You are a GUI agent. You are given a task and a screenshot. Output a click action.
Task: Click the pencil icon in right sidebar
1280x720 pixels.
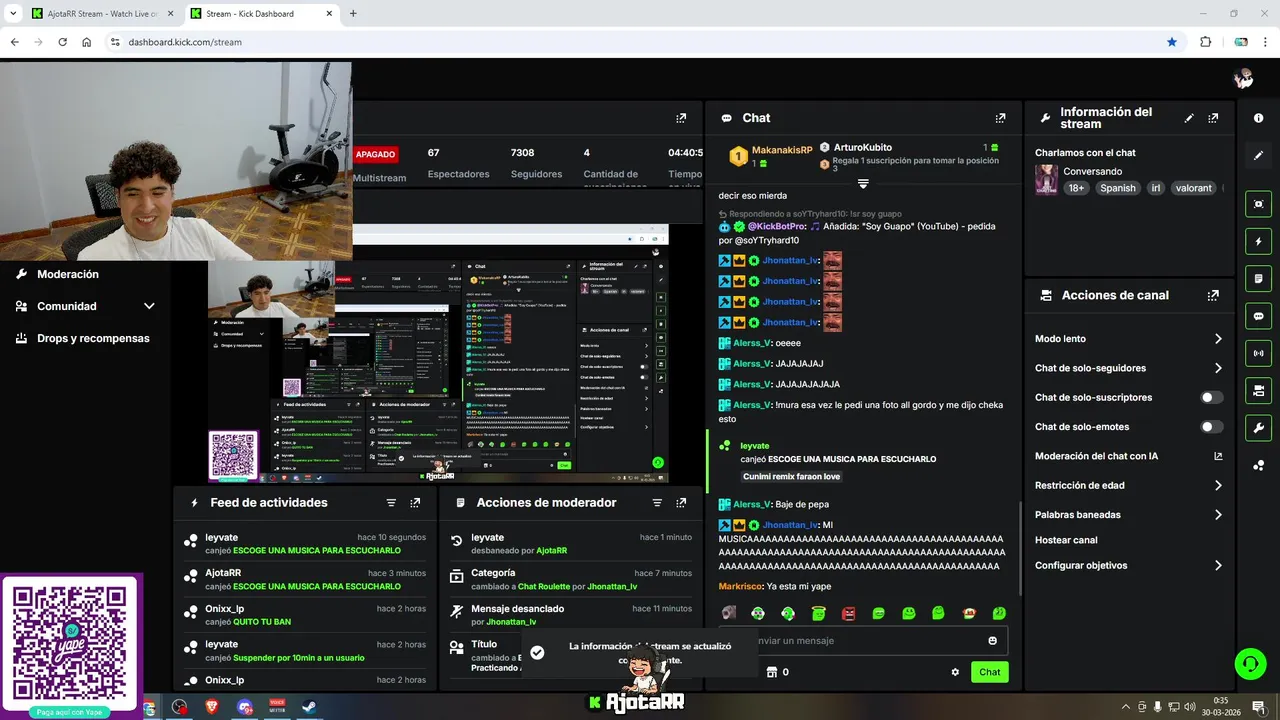[1258, 156]
